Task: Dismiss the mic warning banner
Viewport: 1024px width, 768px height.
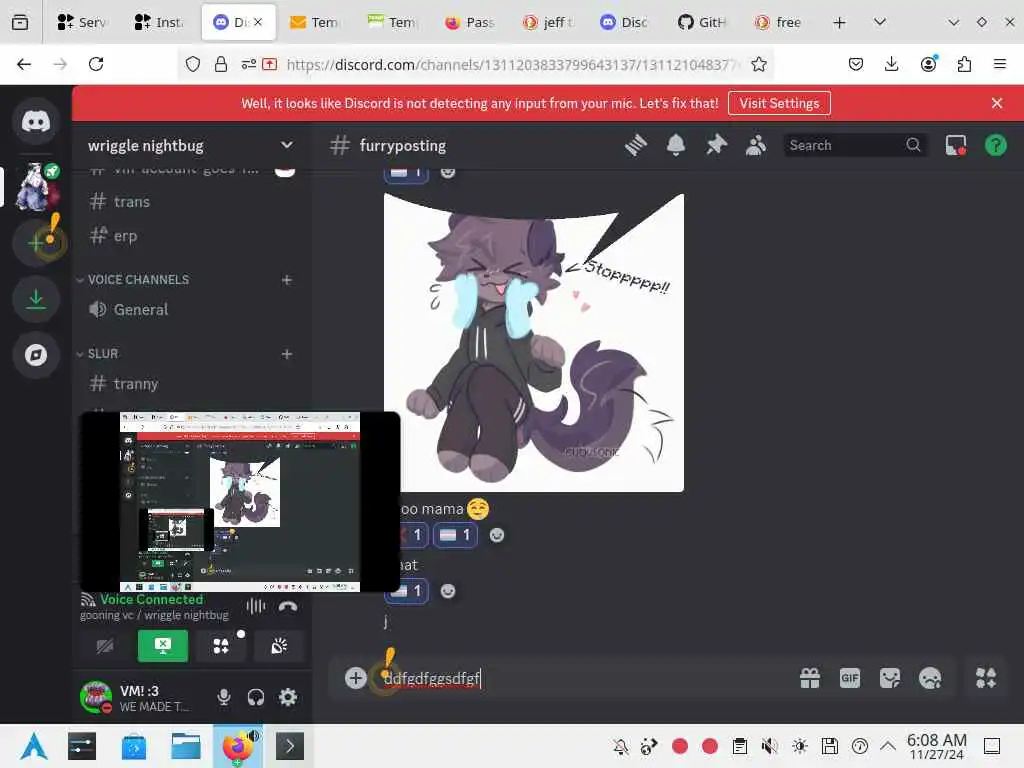Action: [997, 103]
